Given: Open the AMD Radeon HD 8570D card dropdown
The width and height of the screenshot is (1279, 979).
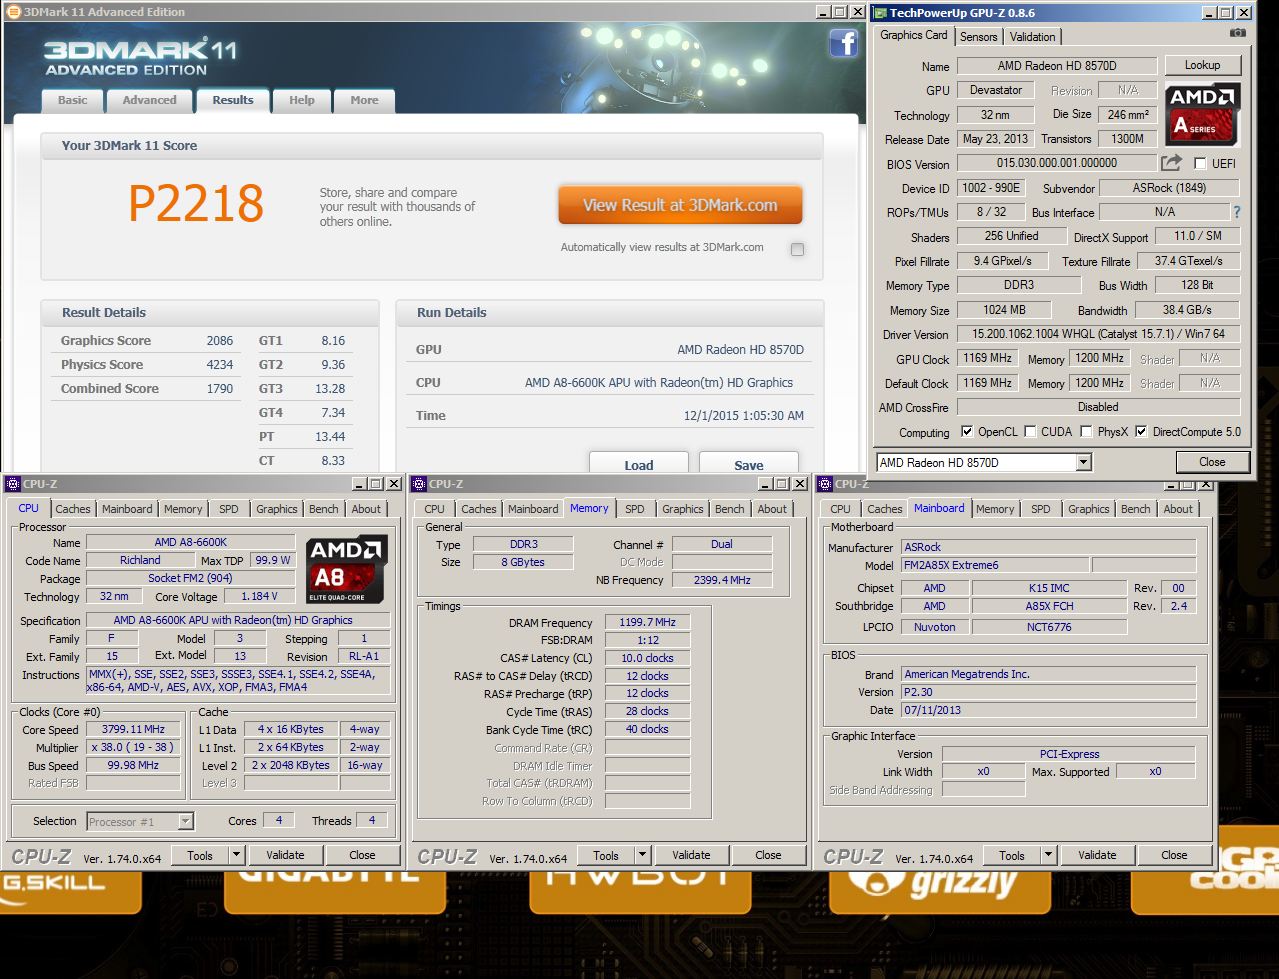Looking at the screenshot, I should (1083, 462).
